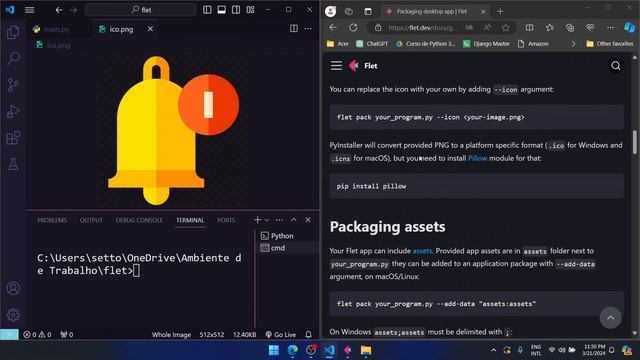Viewport: 640px width, 360px height.
Task: Click the Edge address bar URL
Action: (422, 27)
